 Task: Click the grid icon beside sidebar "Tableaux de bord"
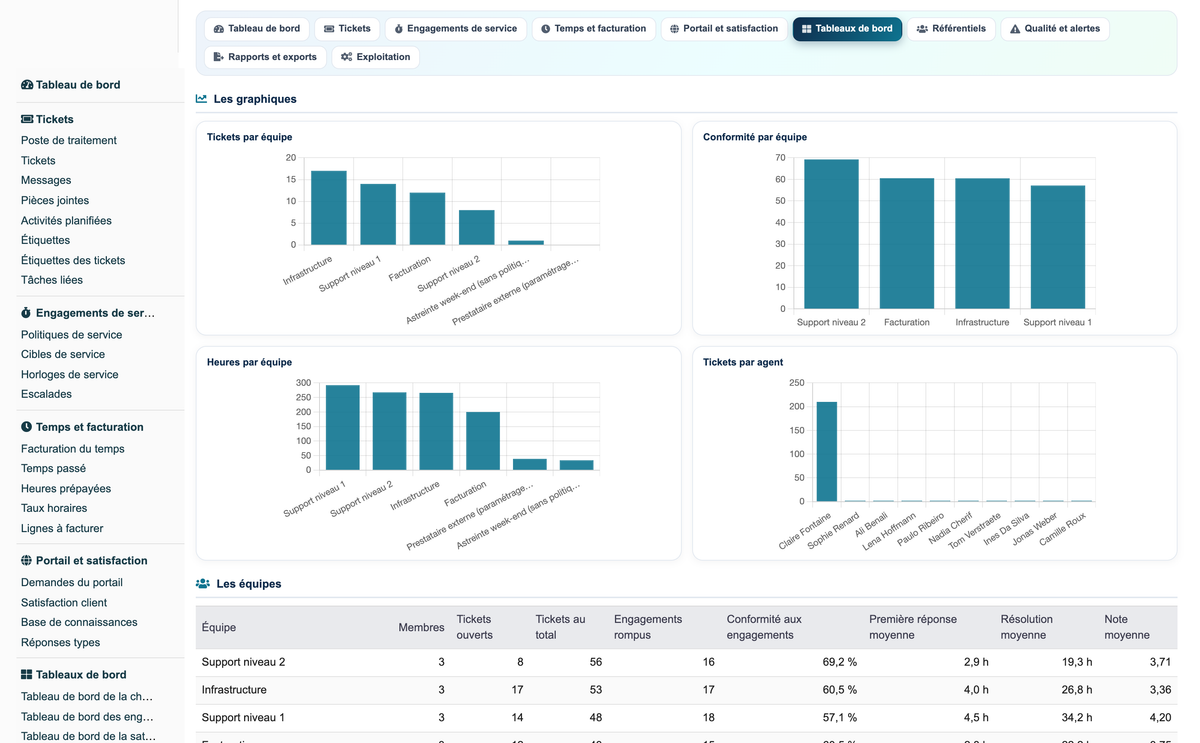27,675
